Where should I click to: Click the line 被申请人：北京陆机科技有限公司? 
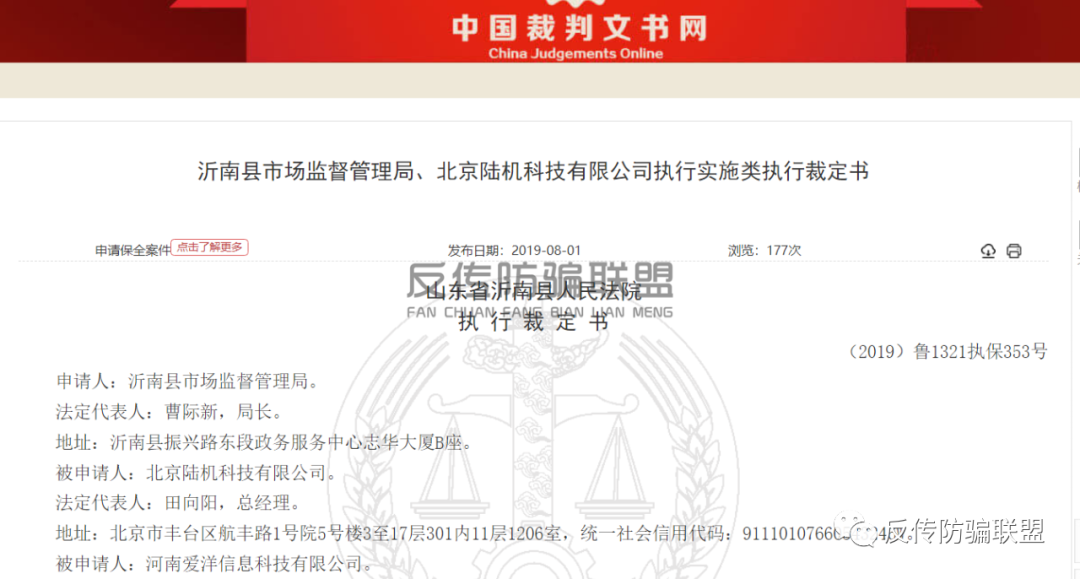197,472
